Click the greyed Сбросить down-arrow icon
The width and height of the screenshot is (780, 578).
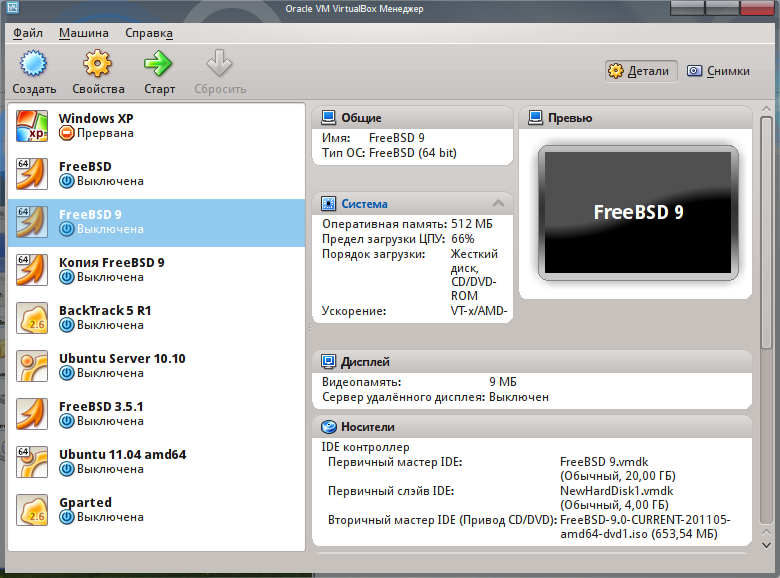tap(219, 63)
